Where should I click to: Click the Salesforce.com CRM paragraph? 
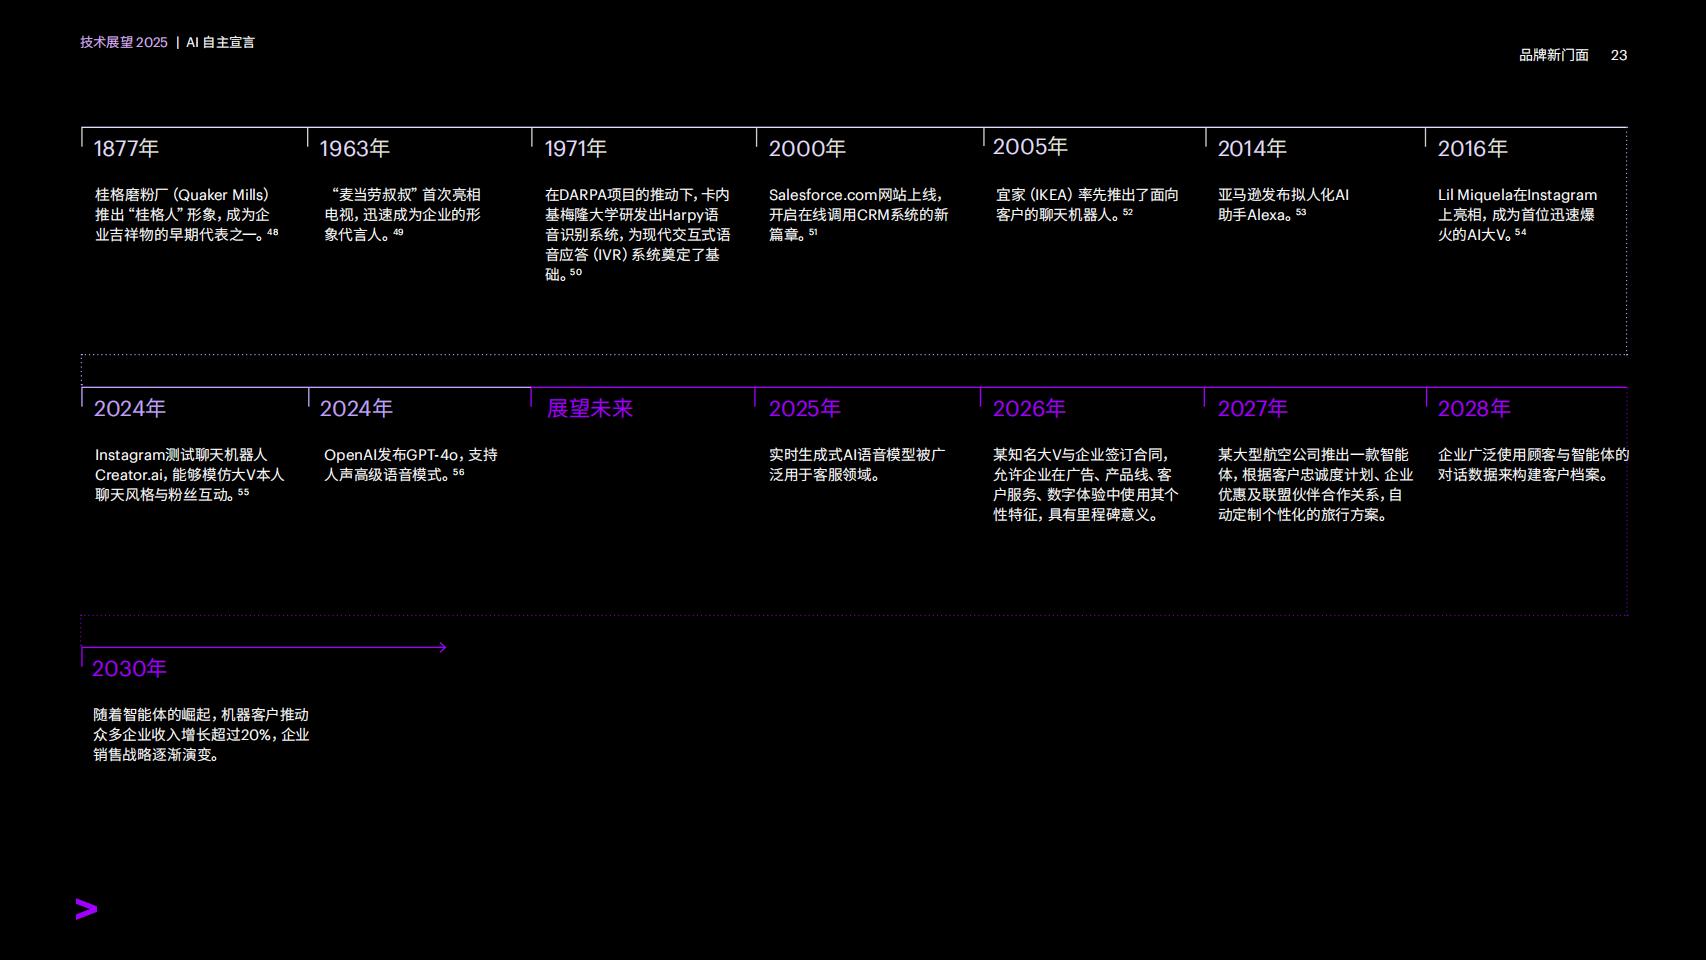point(858,214)
